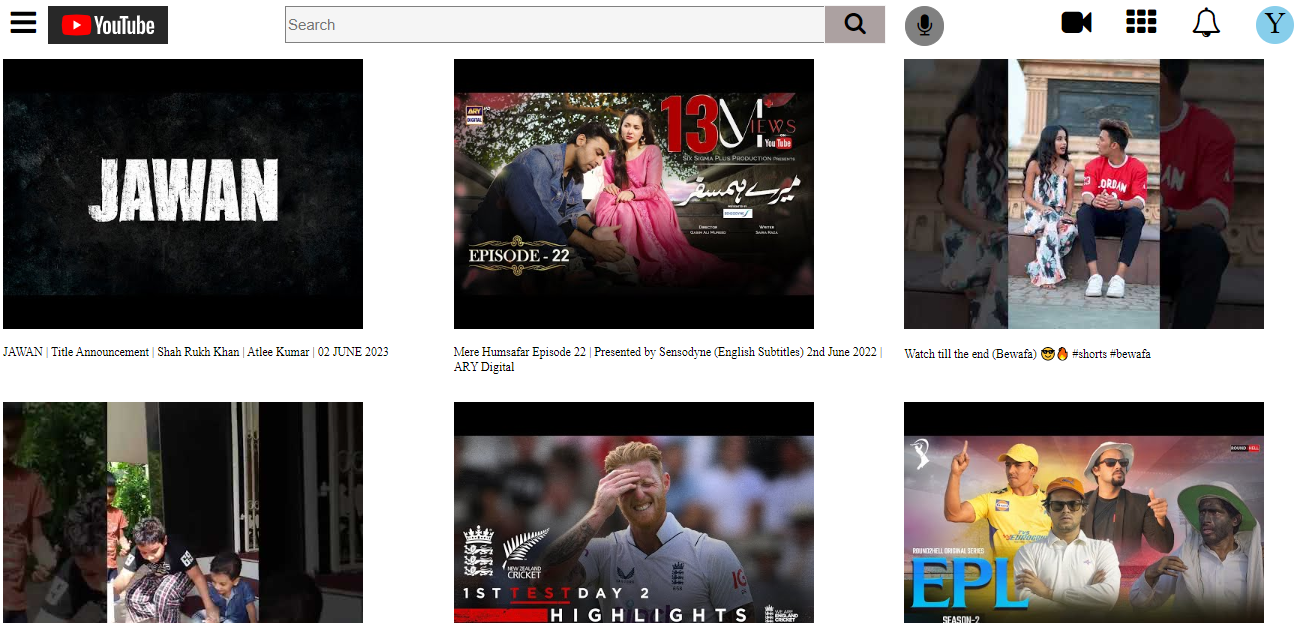Click the Create video camera icon
The height and width of the screenshot is (623, 1302).
pyautogui.click(x=1076, y=24)
